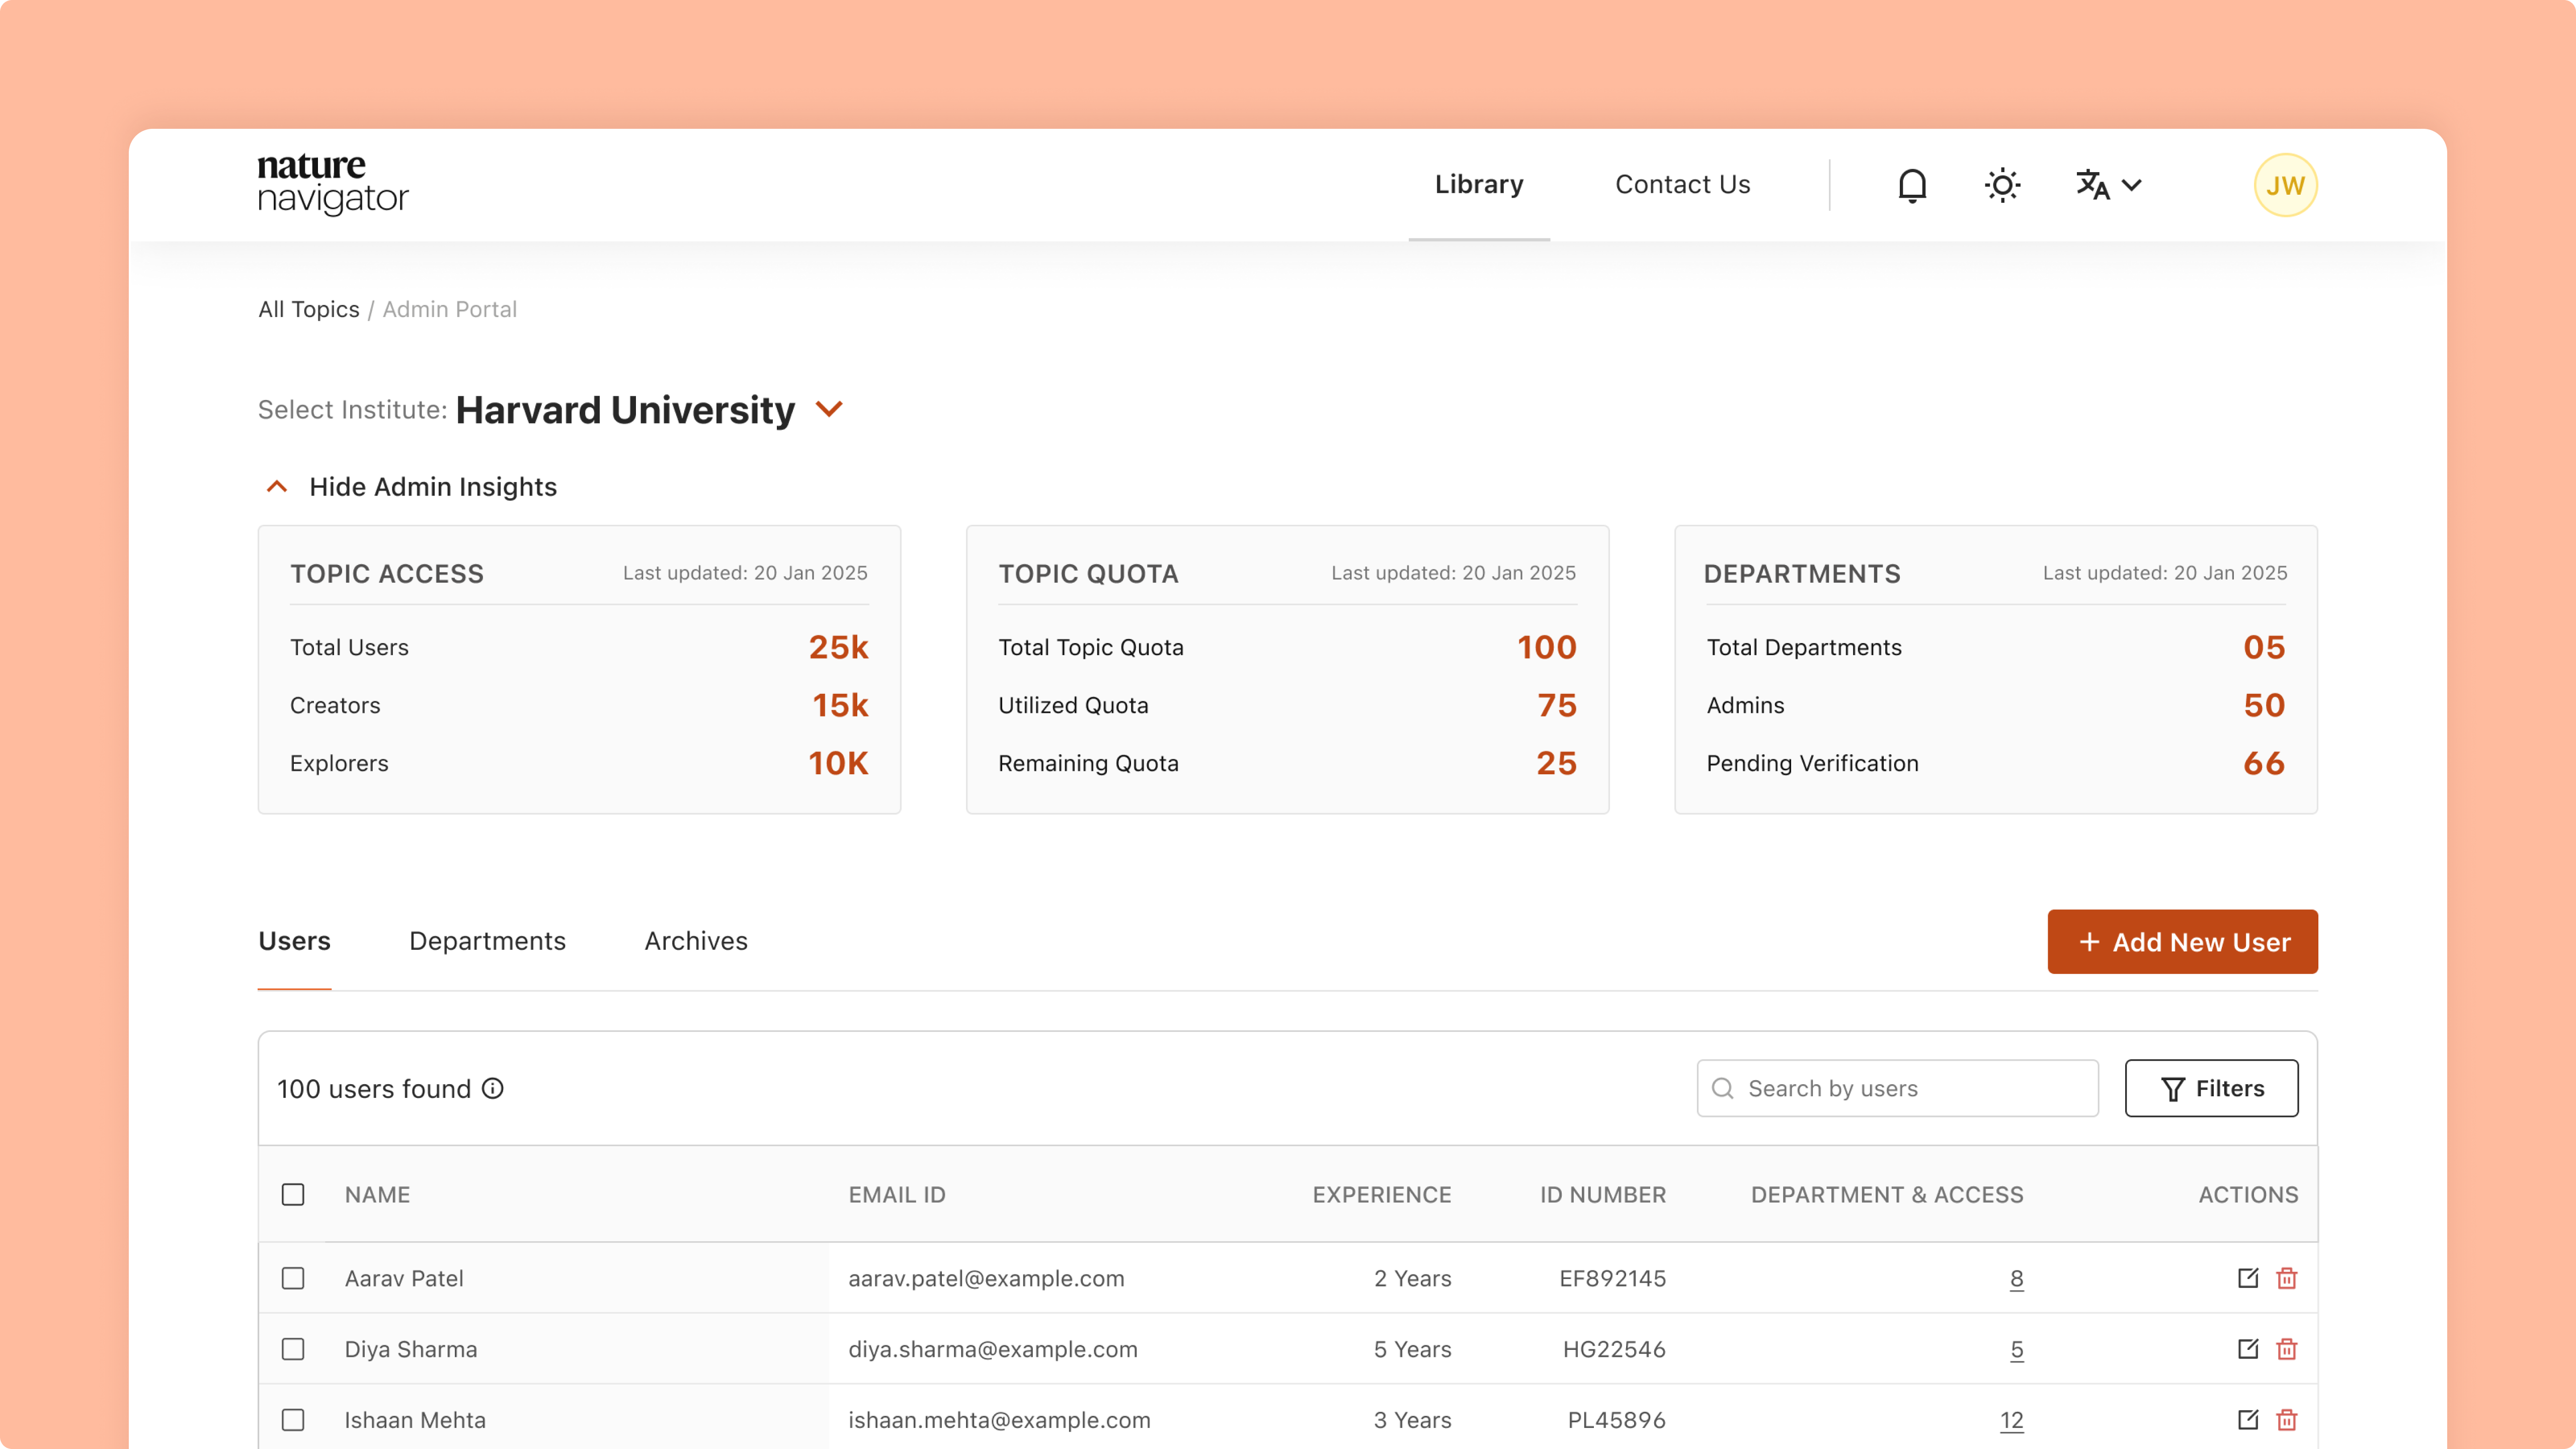The image size is (2576, 1449).
Task: Edit Diya Sharma's user record
Action: (x=2247, y=1349)
